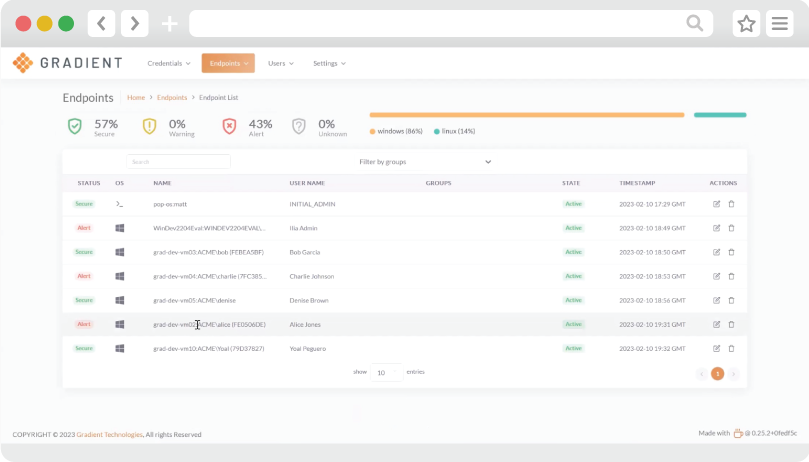Click the browser address bar

pos(451,23)
